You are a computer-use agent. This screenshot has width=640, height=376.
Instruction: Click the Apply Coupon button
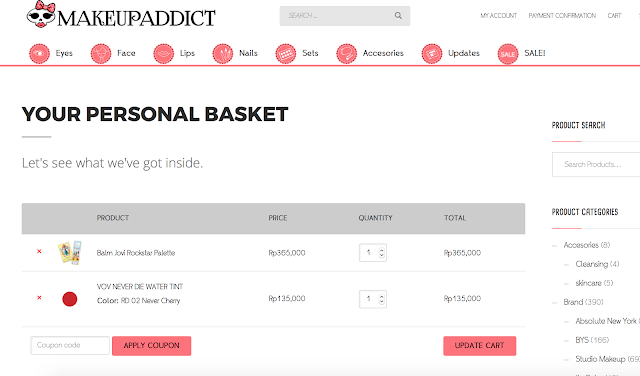(x=151, y=346)
